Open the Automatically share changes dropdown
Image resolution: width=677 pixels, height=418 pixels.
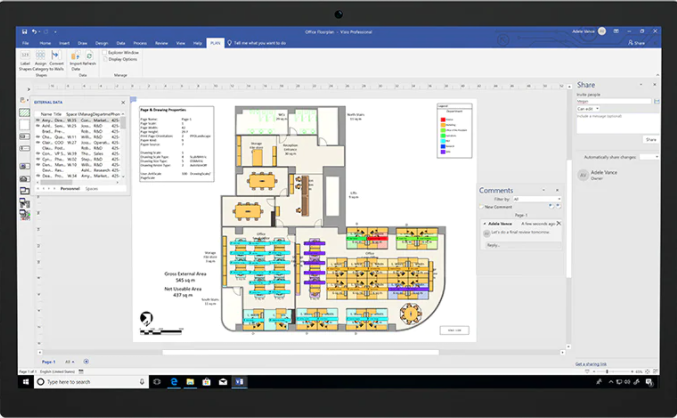click(649, 157)
